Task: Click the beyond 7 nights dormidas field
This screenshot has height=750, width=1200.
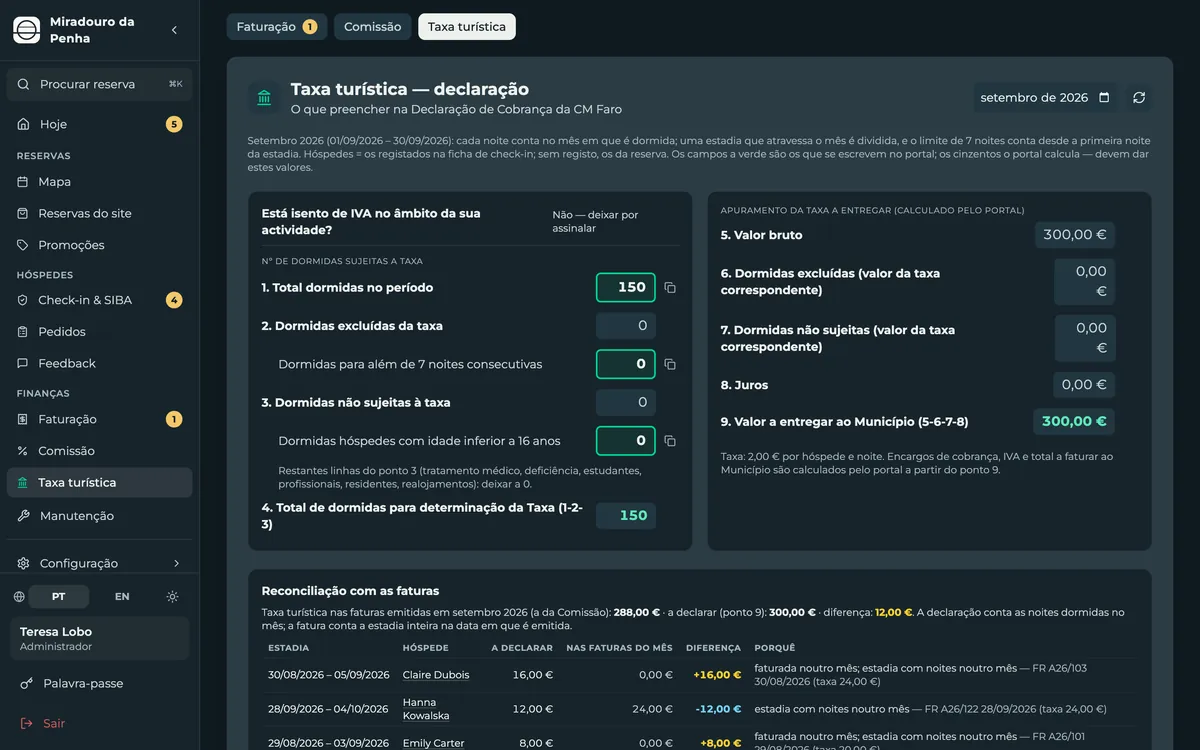Action: tap(626, 365)
